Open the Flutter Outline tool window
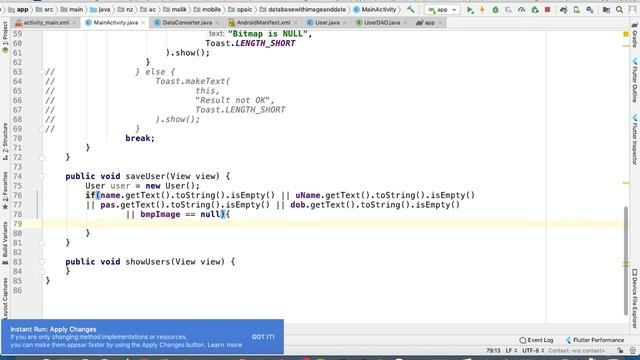The height and width of the screenshot is (360, 640). pos(635,80)
